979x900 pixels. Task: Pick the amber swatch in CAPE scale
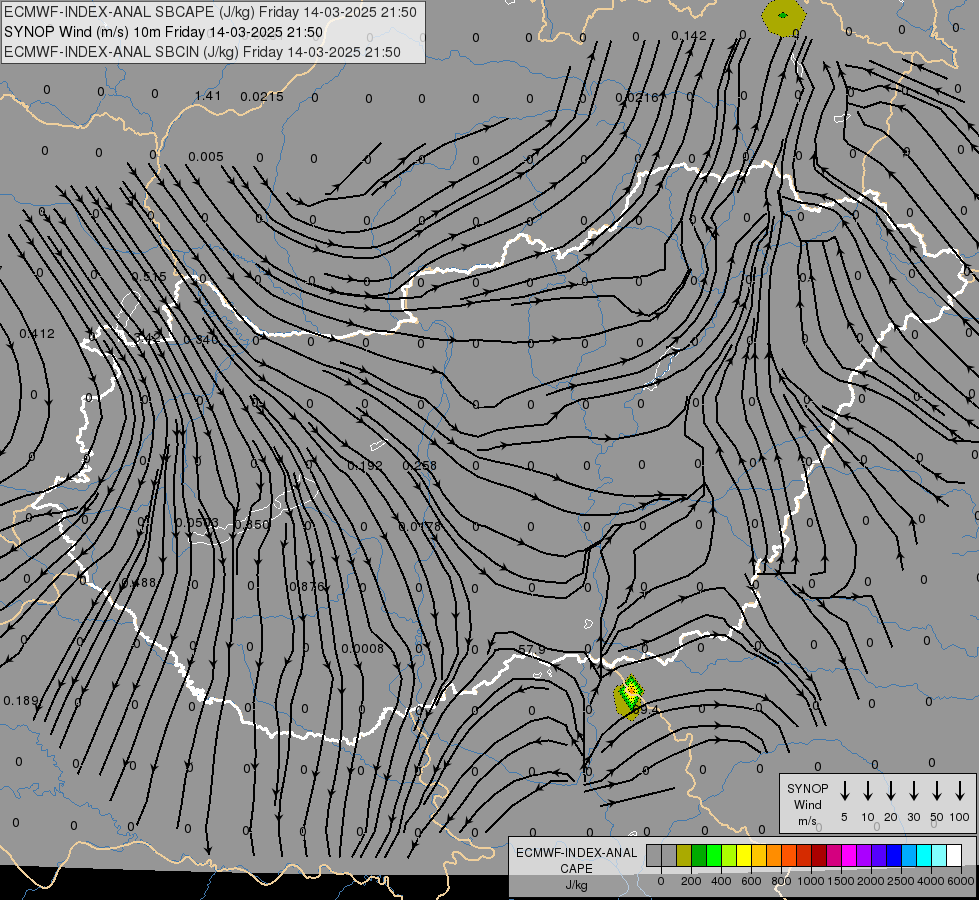[759, 855]
